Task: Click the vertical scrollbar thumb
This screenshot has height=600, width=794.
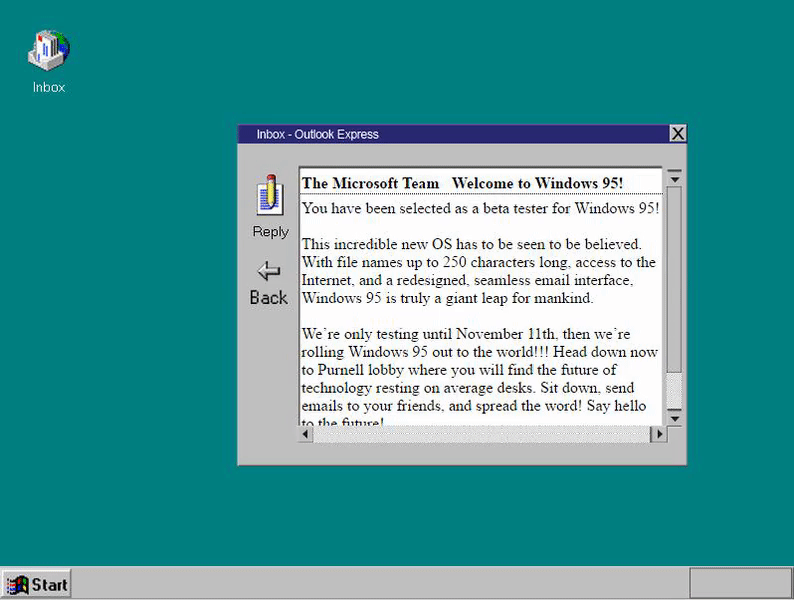Action: click(x=674, y=279)
